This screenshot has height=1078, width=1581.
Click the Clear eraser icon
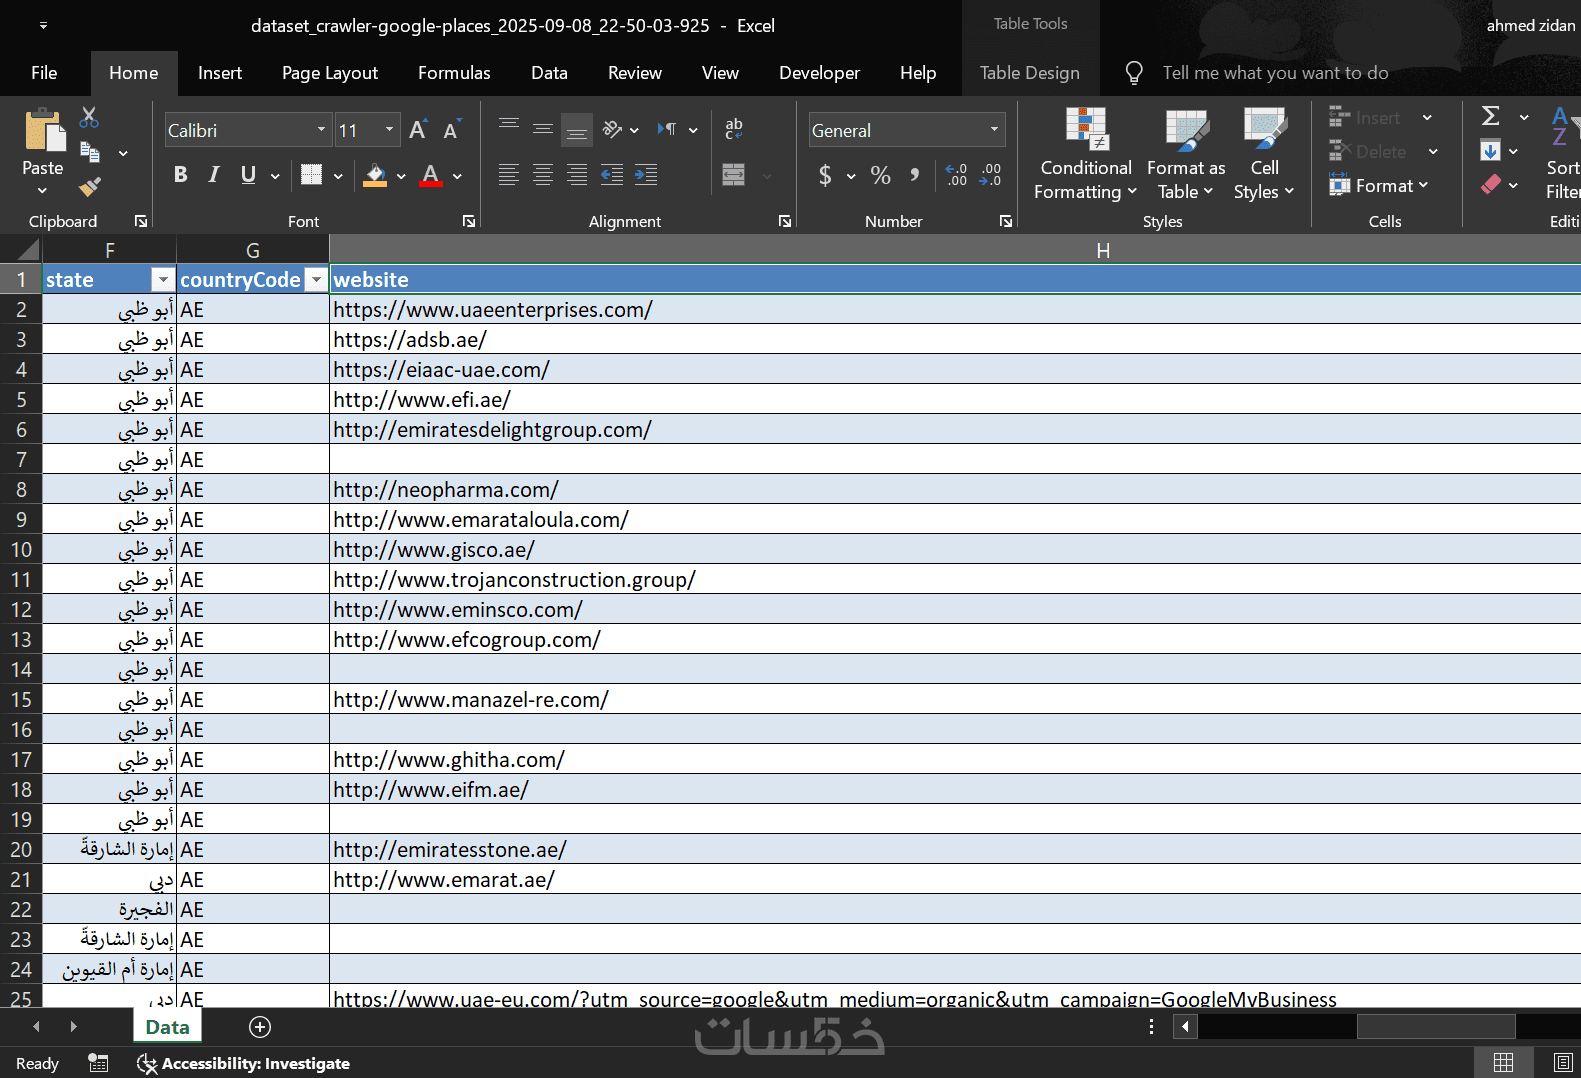tap(1490, 185)
